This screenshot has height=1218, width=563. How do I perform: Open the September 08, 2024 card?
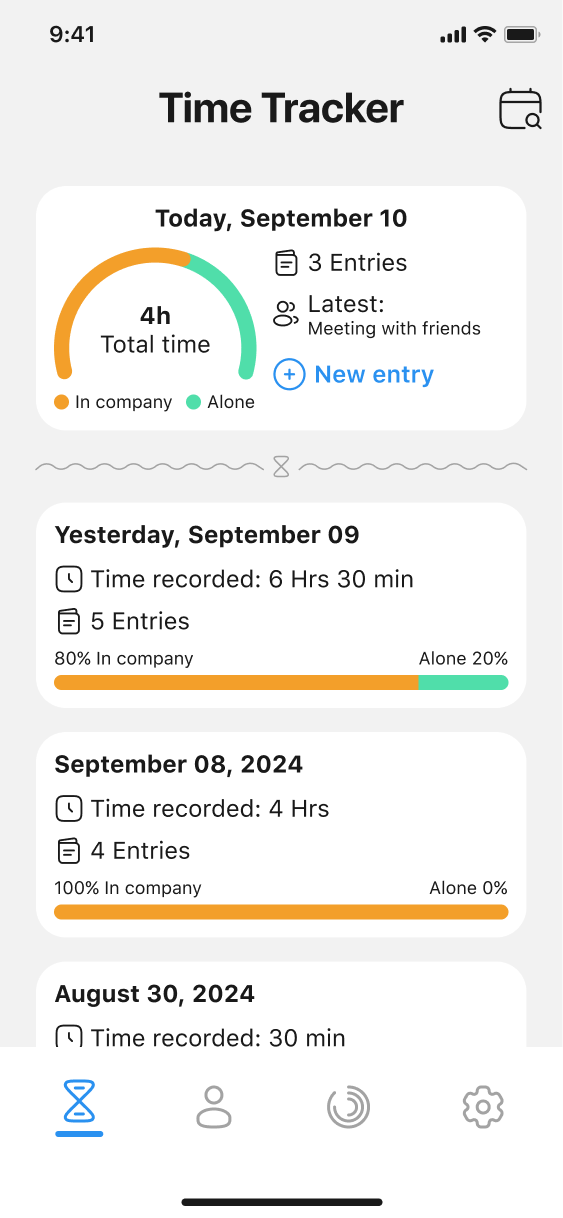(x=281, y=835)
